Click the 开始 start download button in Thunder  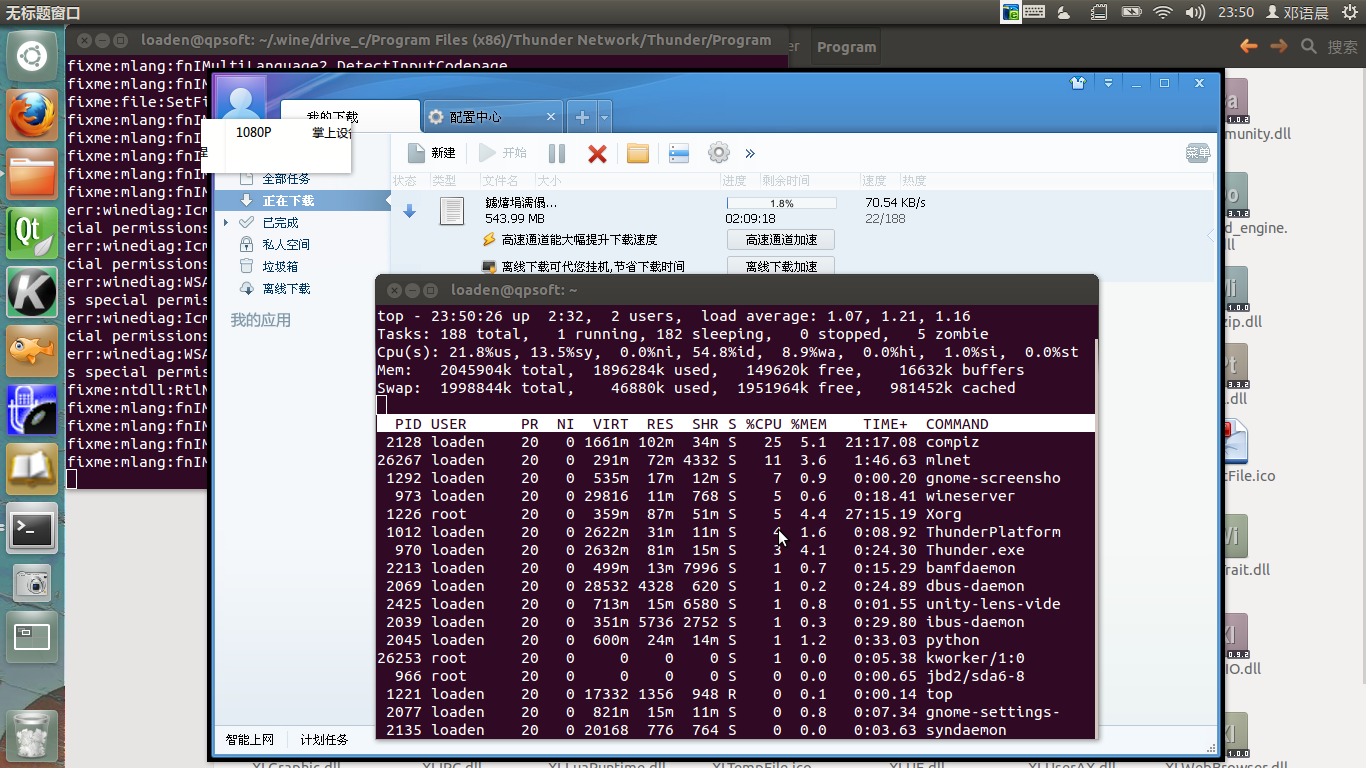pos(503,153)
